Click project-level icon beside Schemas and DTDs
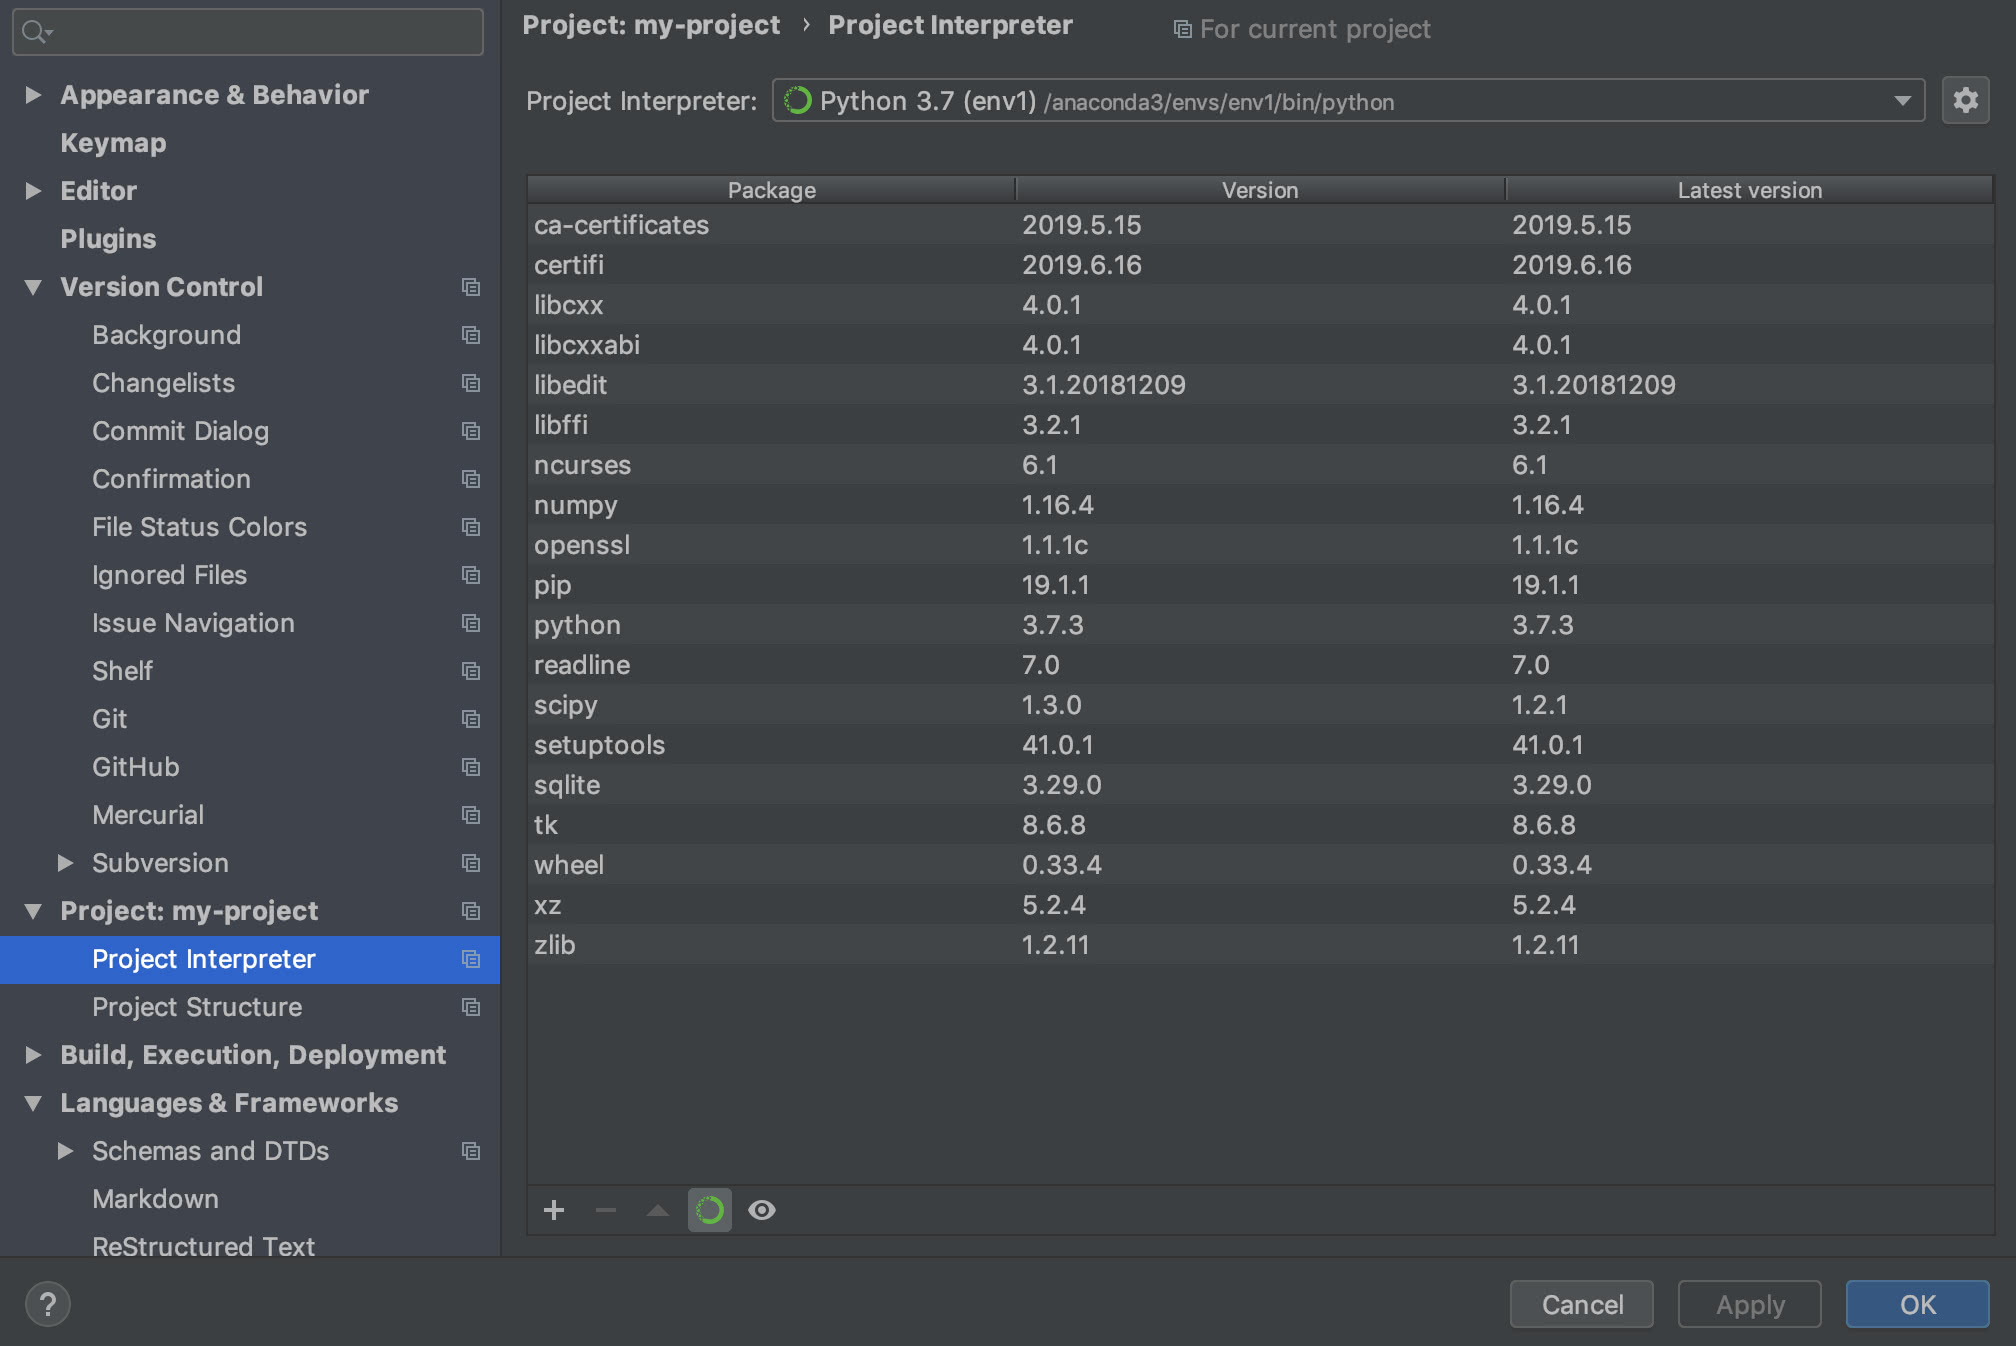The width and height of the screenshot is (2016, 1346). pos(471,1151)
